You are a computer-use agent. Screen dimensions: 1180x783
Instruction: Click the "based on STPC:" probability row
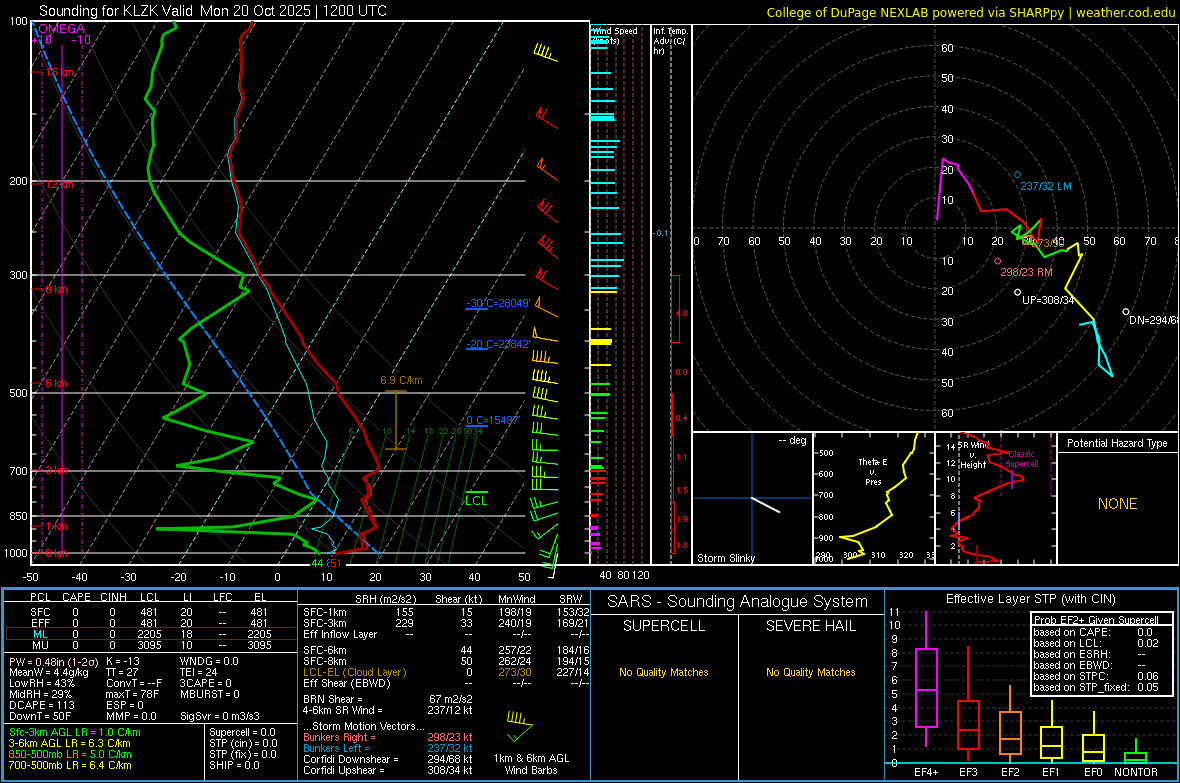(x=1096, y=675)
